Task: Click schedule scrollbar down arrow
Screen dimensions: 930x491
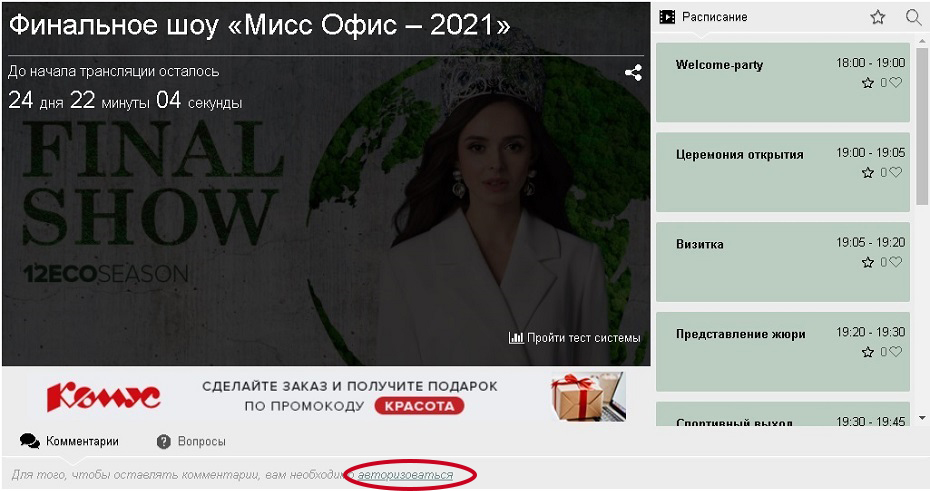Action: pos(922,418)
